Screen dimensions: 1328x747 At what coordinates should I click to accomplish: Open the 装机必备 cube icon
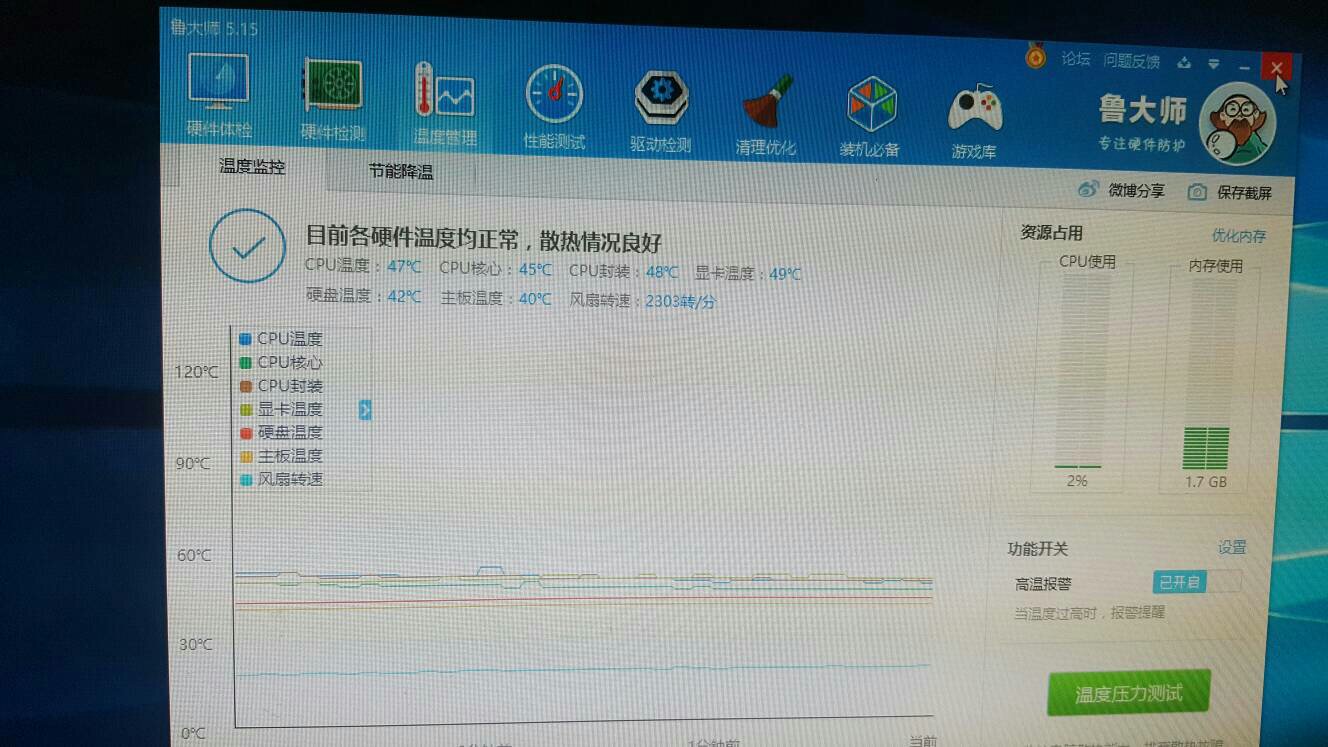[x=871, y=106]
